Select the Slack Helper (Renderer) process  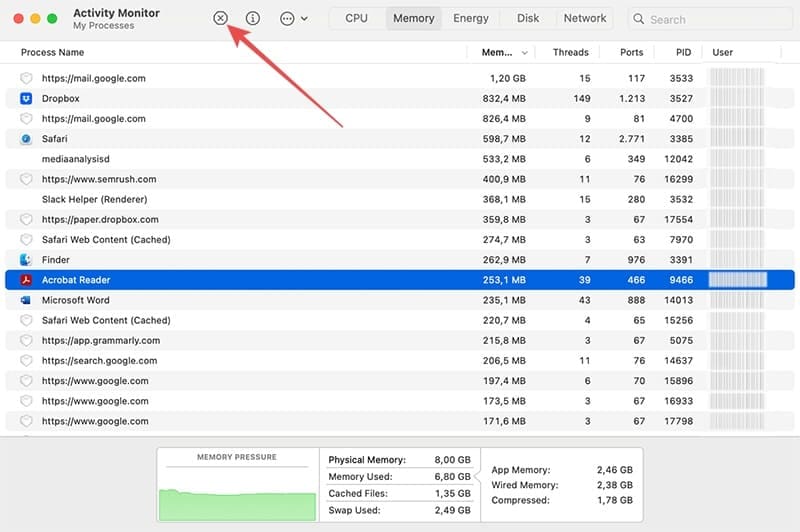[94, 199]
